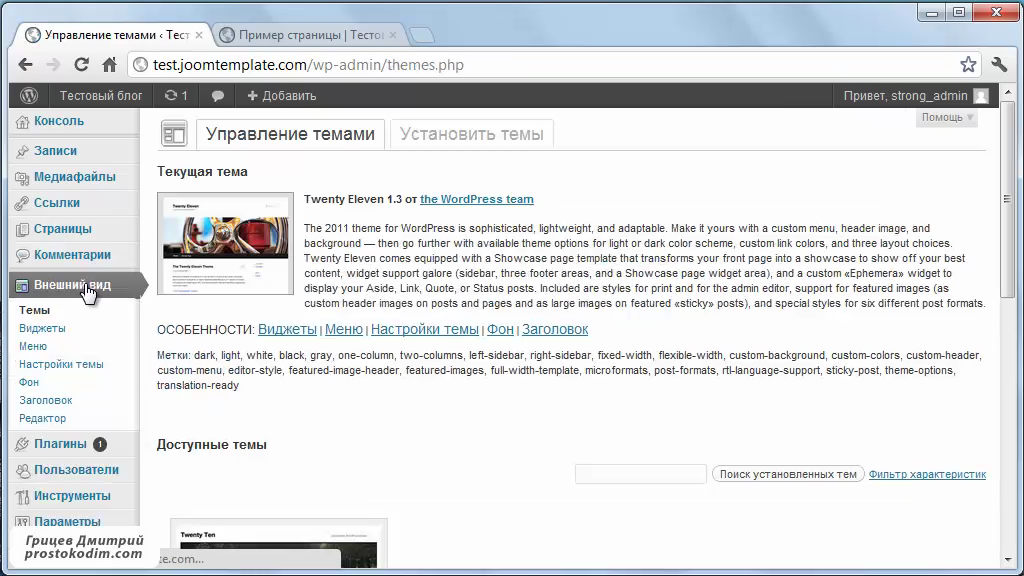This screenshot has height=576, width=1024.
Task: Click the Записи pin icon
Action: (x=22, y=151)
